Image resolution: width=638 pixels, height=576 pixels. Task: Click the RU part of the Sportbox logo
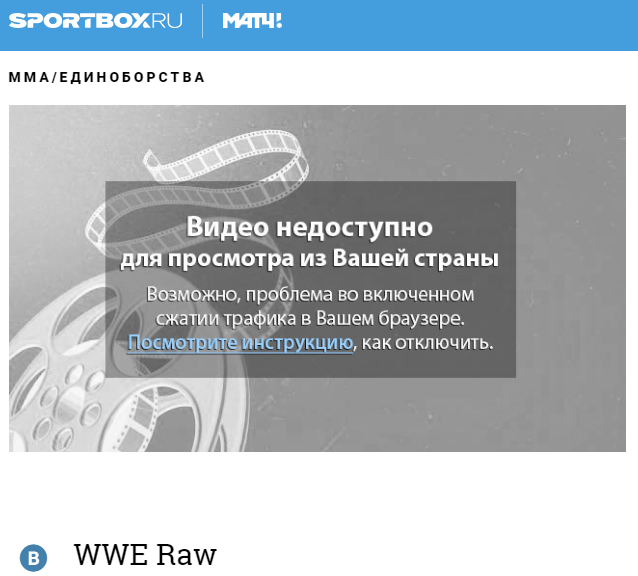(167, 21)
